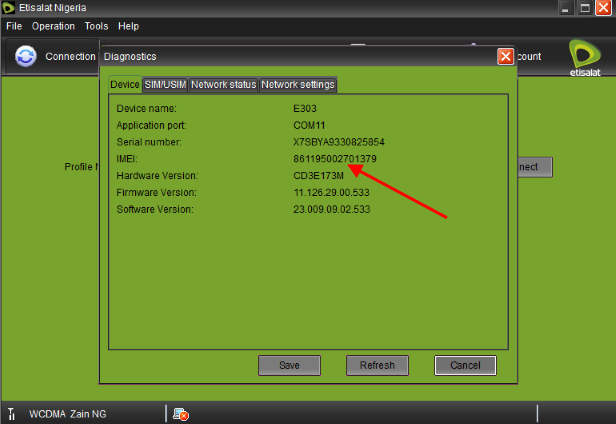Click the Connection toolbar label
Screen dimensions: 616x424
click(x=70, y=57)
